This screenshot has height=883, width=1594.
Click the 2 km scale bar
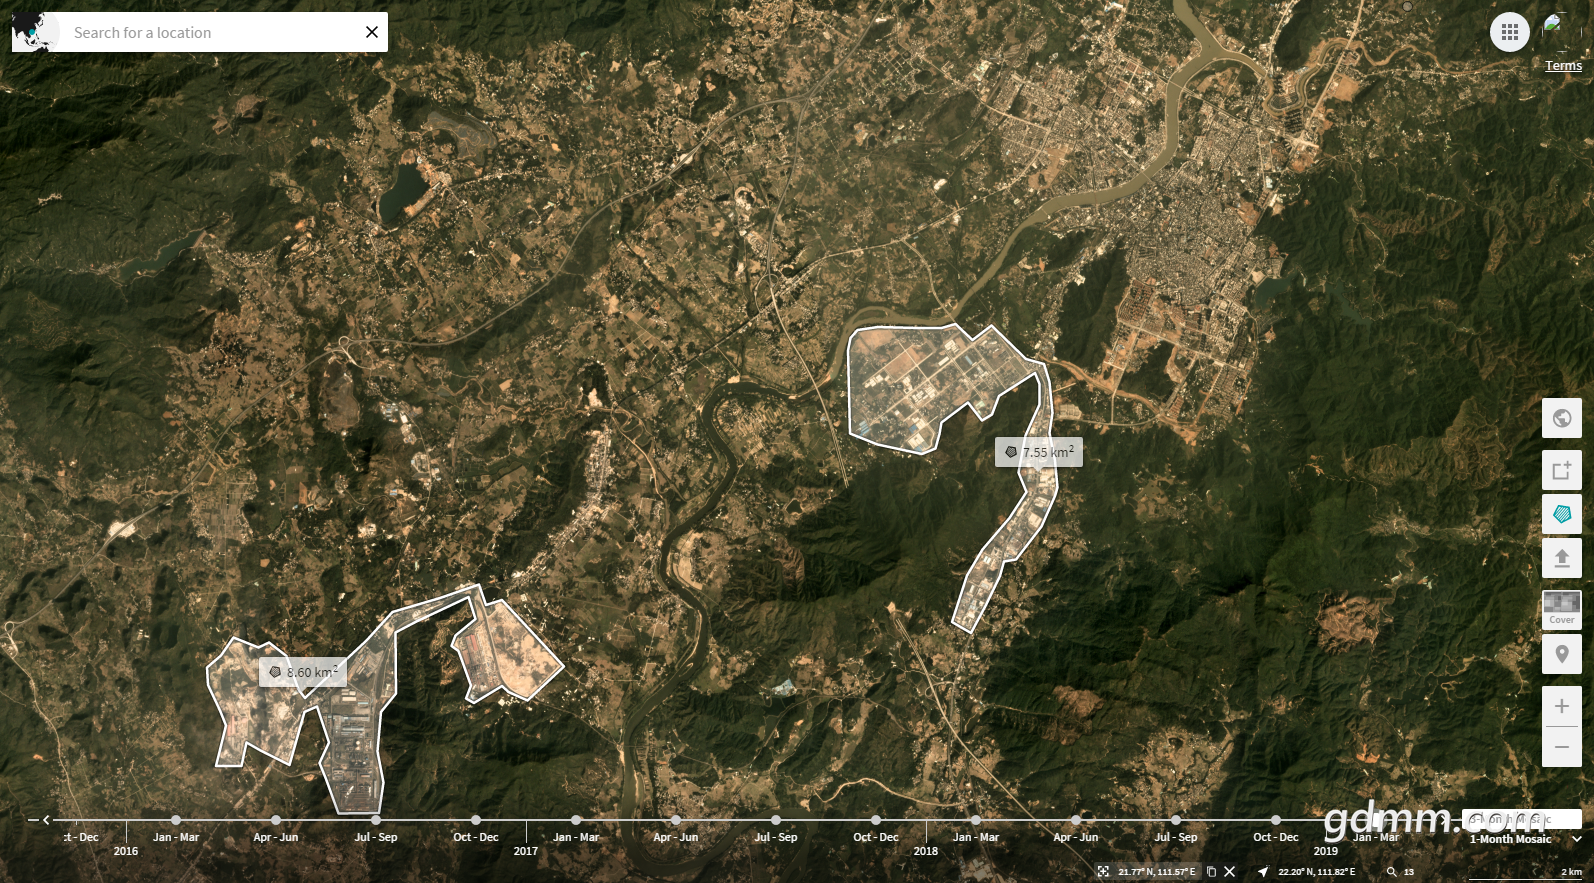(x=1525, y=873)
